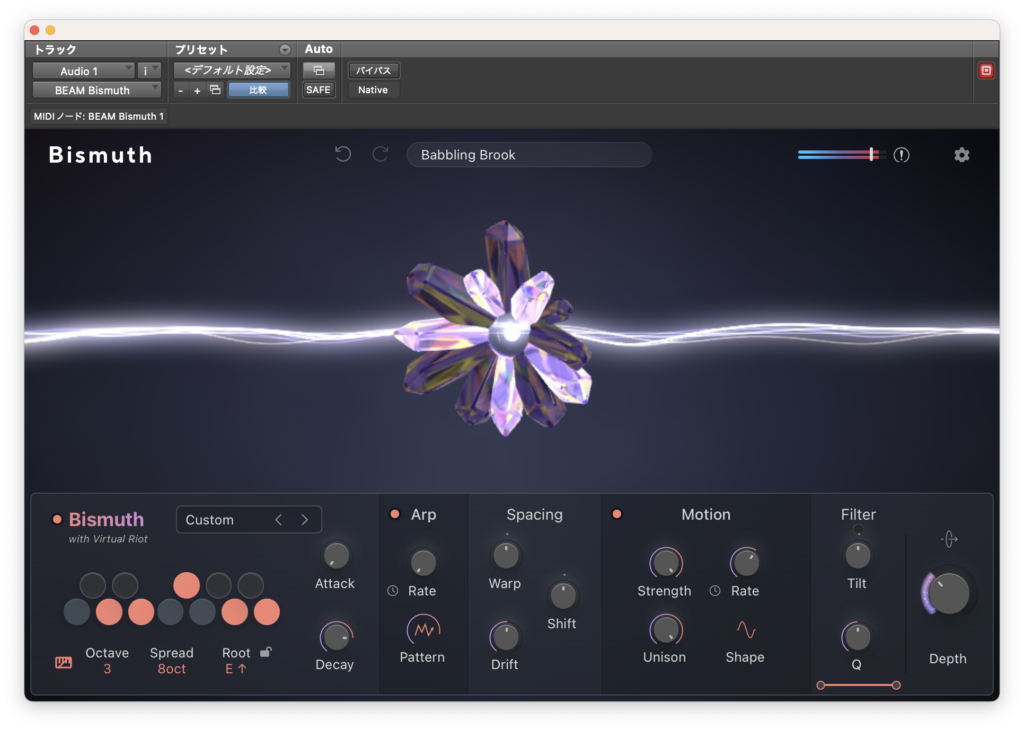This screenshot has height=730, width=1024.
Task: Click the exclamation info icon
Action: 901,155
